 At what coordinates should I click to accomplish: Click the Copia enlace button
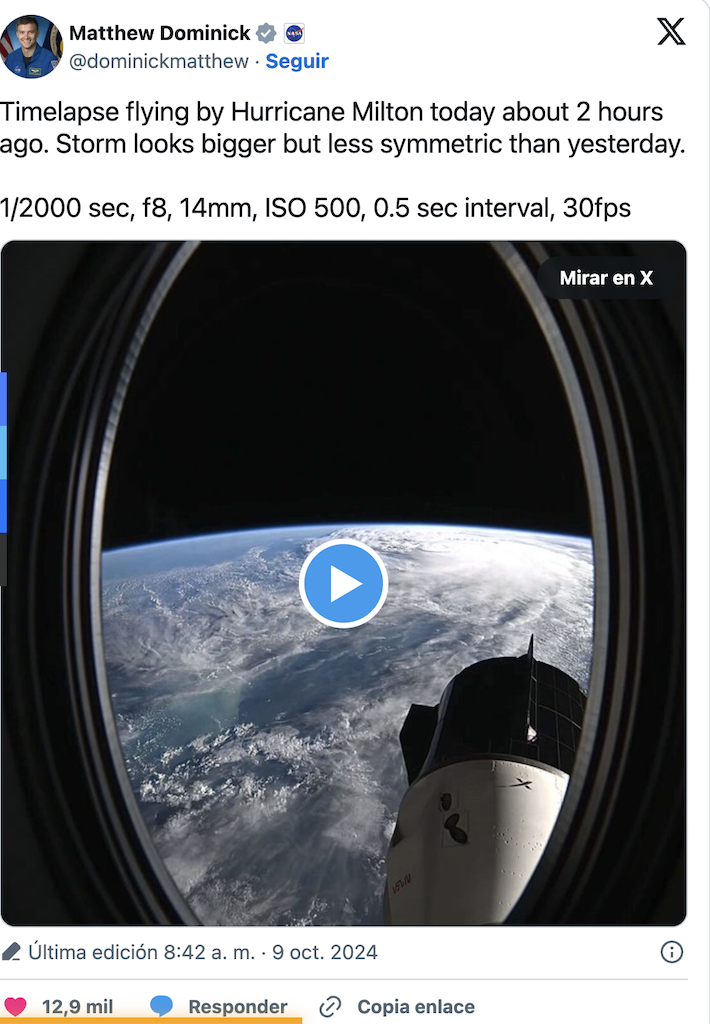[x=416, y=1006]
